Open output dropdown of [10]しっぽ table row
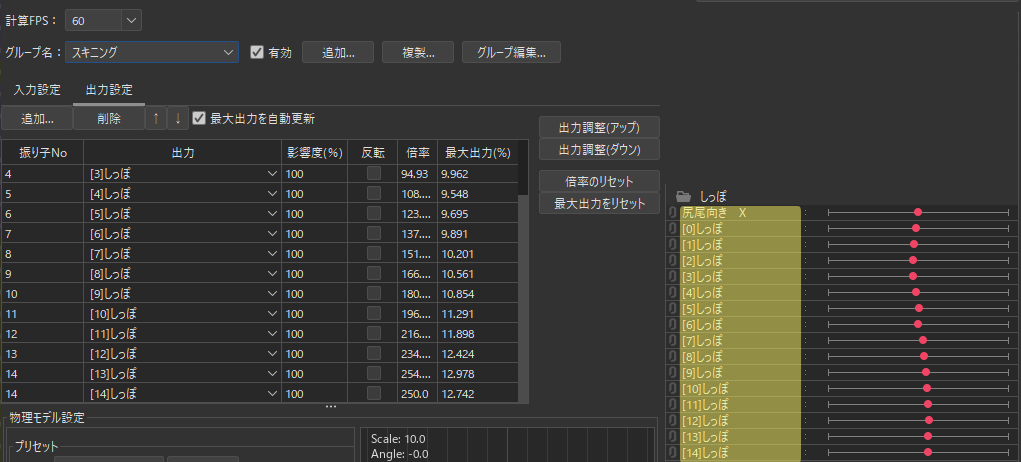Image resolution: width=1021 pixels, height=462 pixels. click(273, 313)
